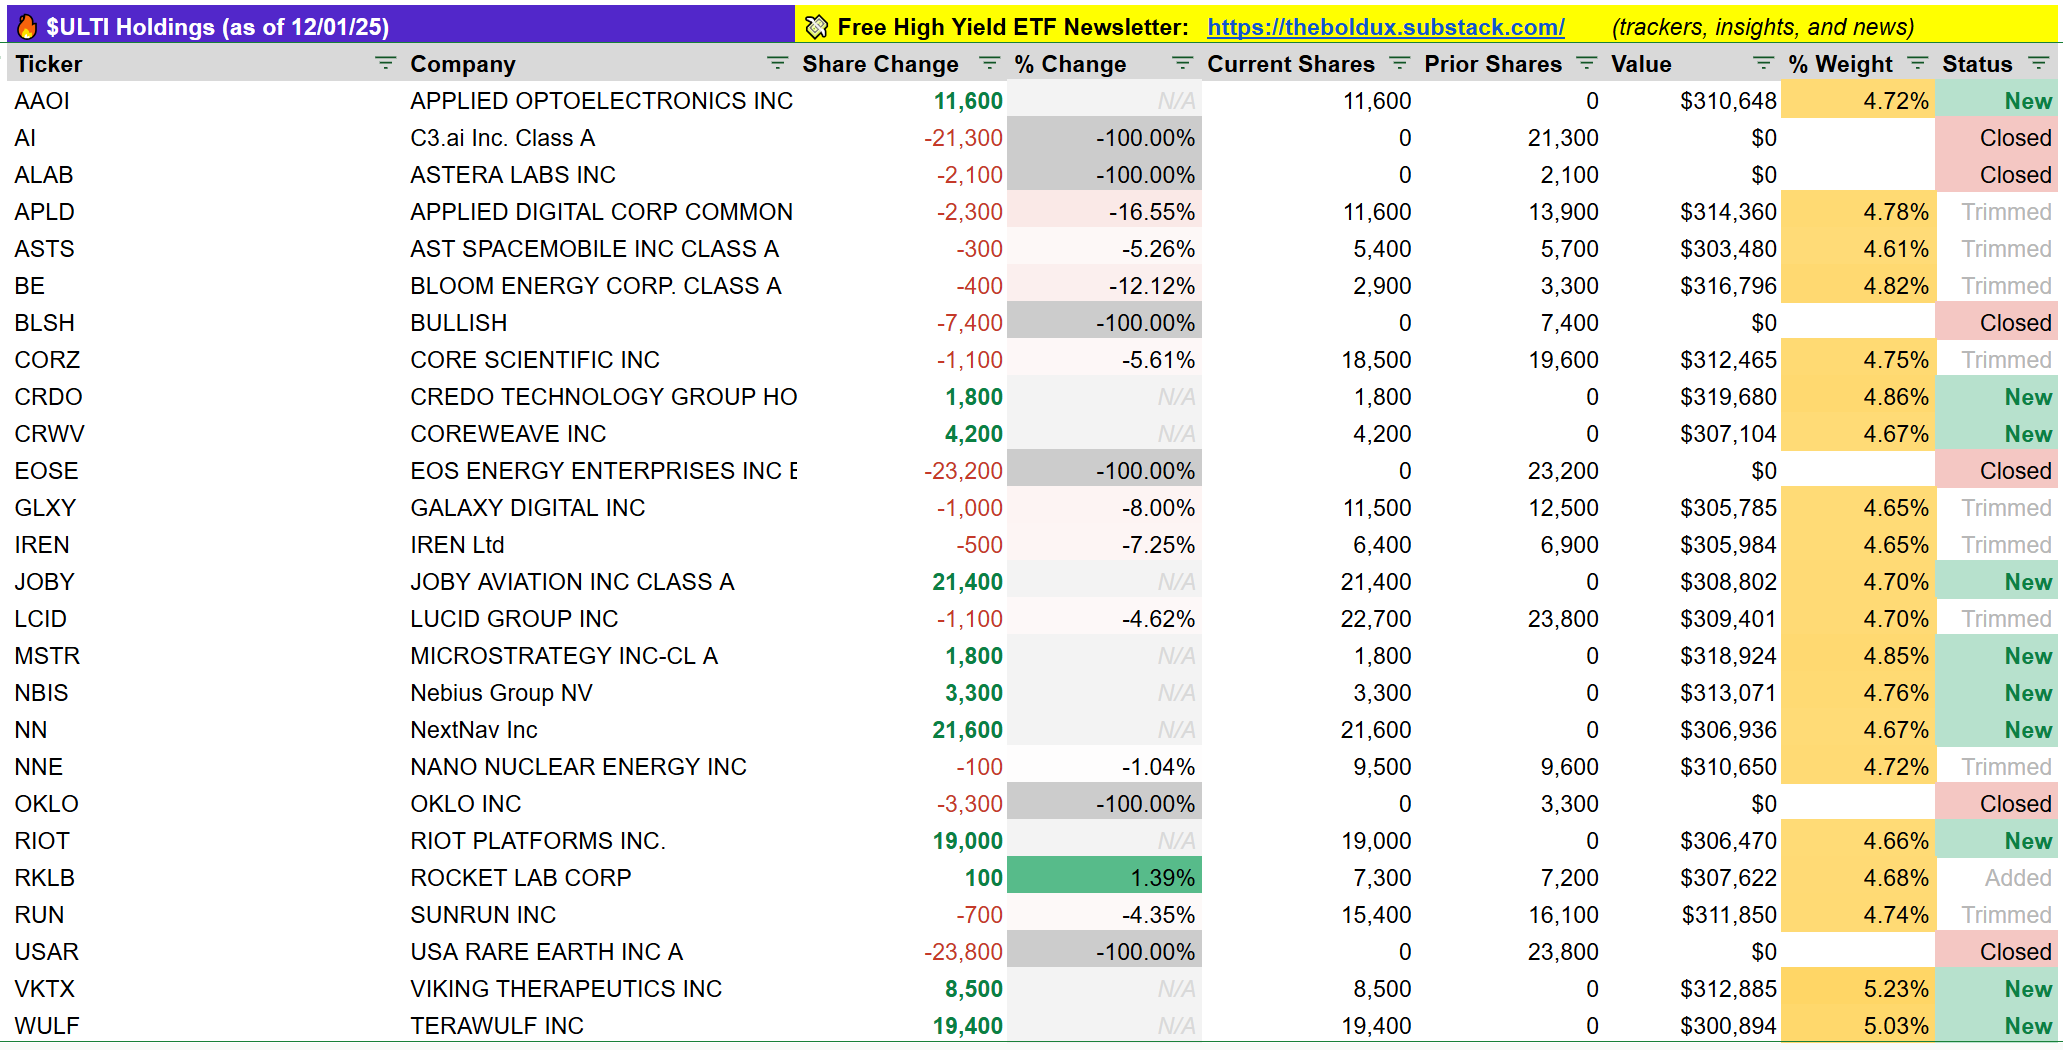Select VIKING THERAPEUTICS INC cell

coord(598,989)
